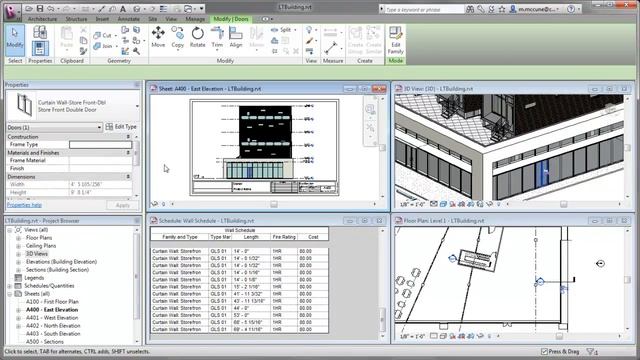The width and height of the screenshot is (640, 360).
Task: Select Legends in the Project Browser
Action: point(34,278)
